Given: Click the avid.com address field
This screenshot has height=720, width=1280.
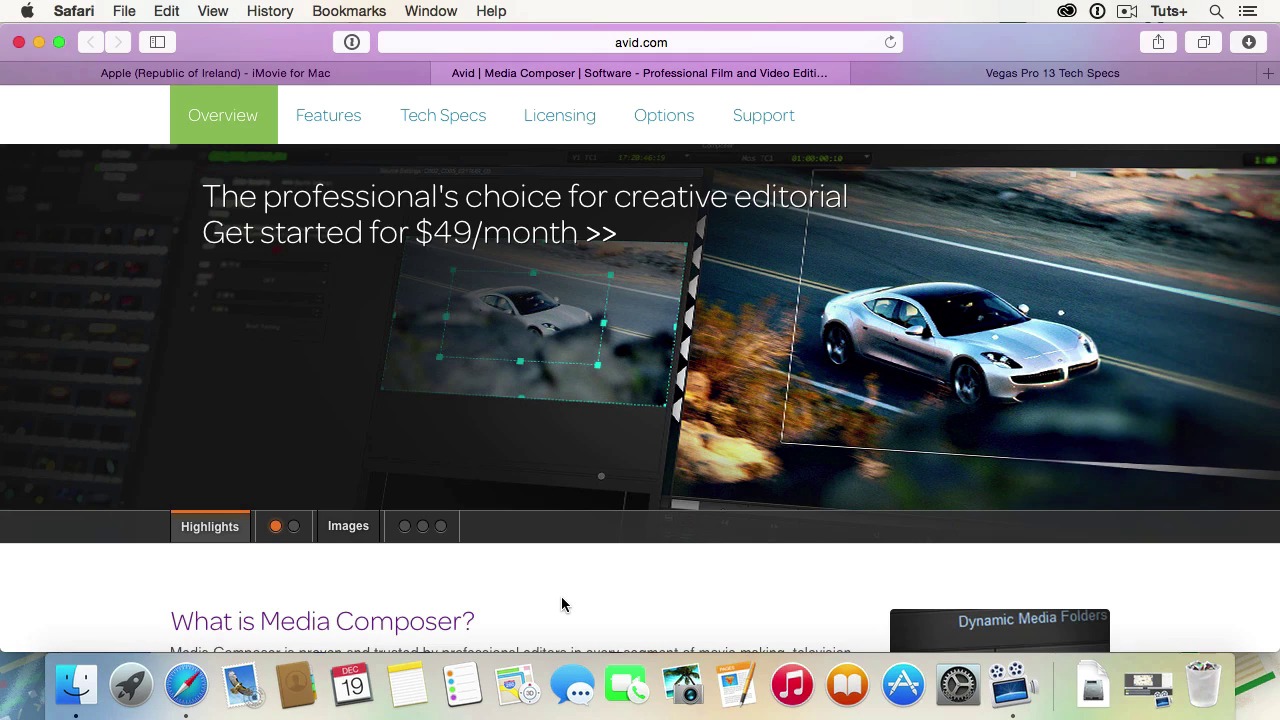Looking at the screenshot, I should point(640,42).
